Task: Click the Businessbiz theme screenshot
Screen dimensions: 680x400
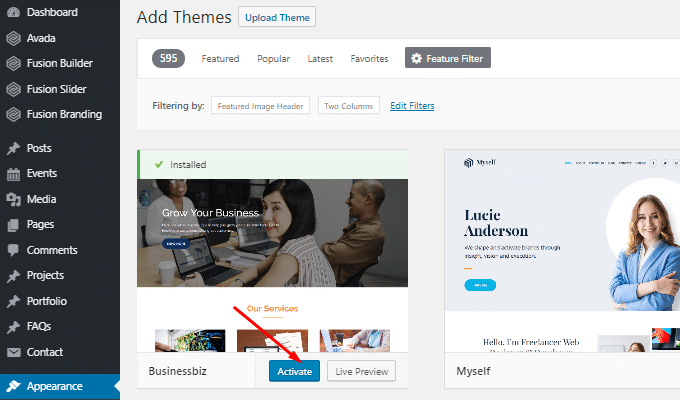Action: 272,266
